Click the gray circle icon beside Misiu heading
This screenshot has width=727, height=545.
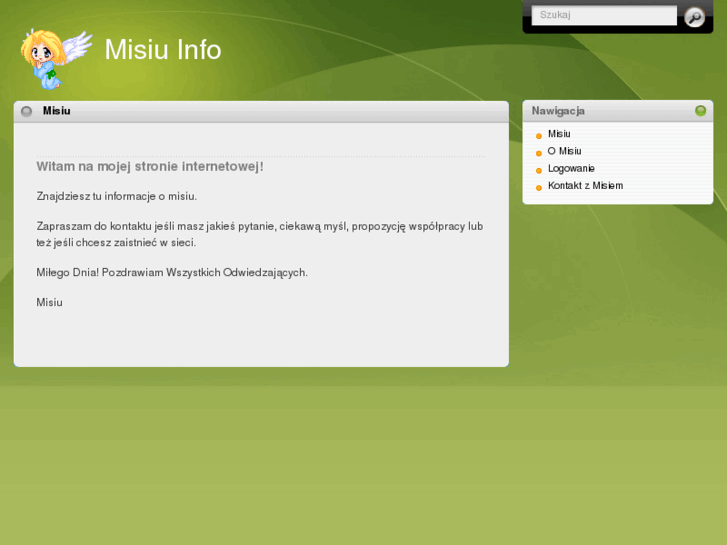pyautogui.click(x=26, y=111)
